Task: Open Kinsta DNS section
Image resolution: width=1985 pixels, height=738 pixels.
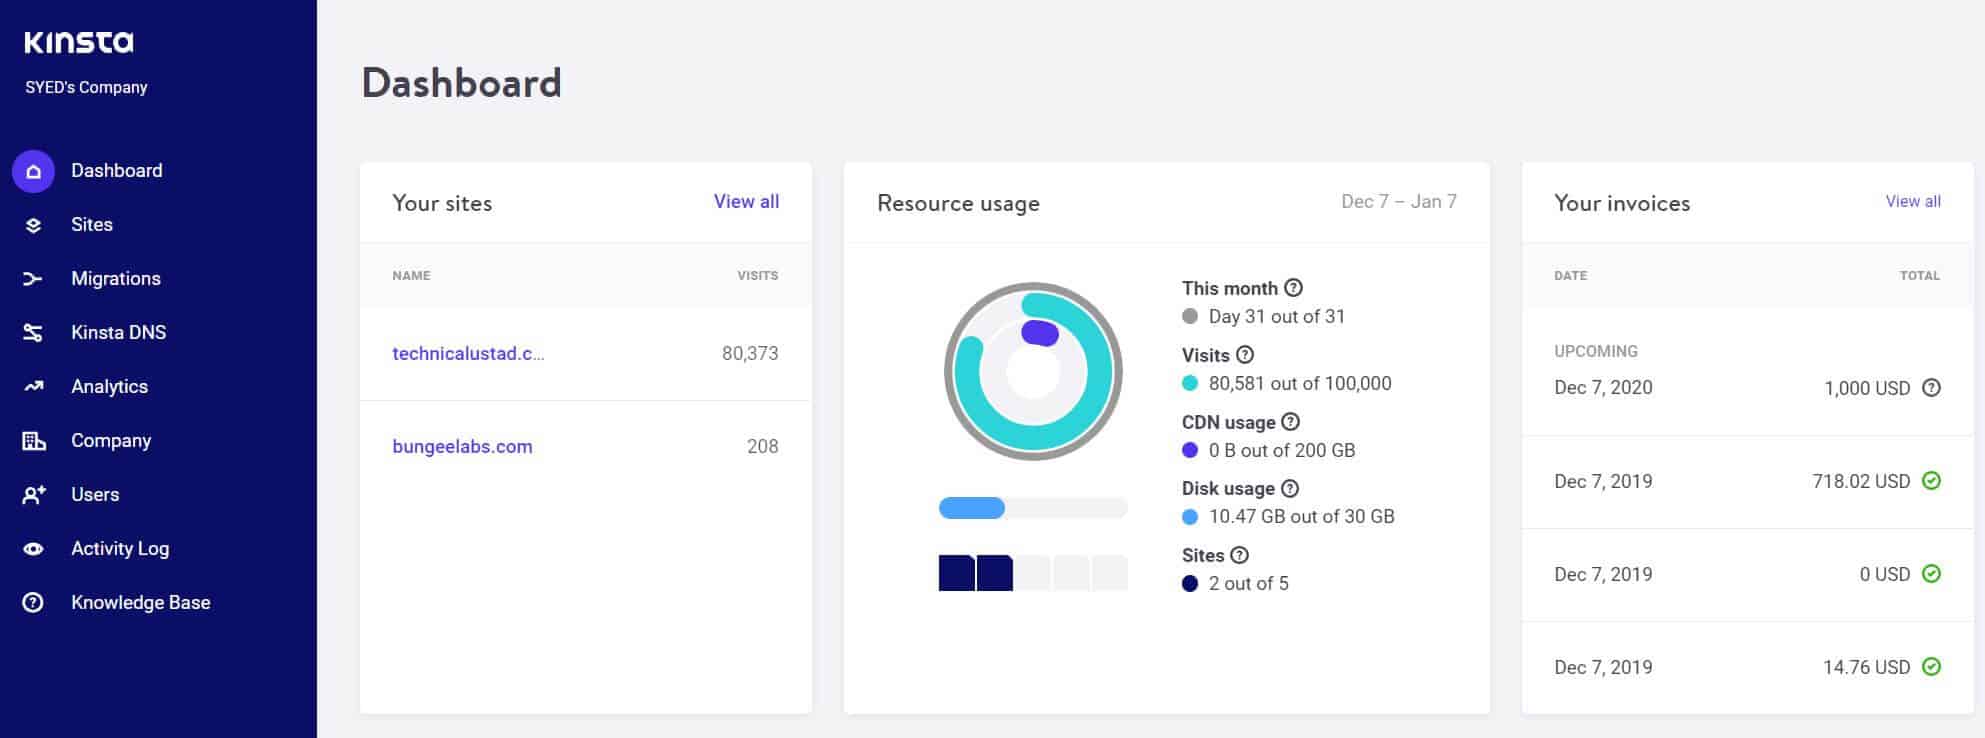Action: tap(118, 333)
